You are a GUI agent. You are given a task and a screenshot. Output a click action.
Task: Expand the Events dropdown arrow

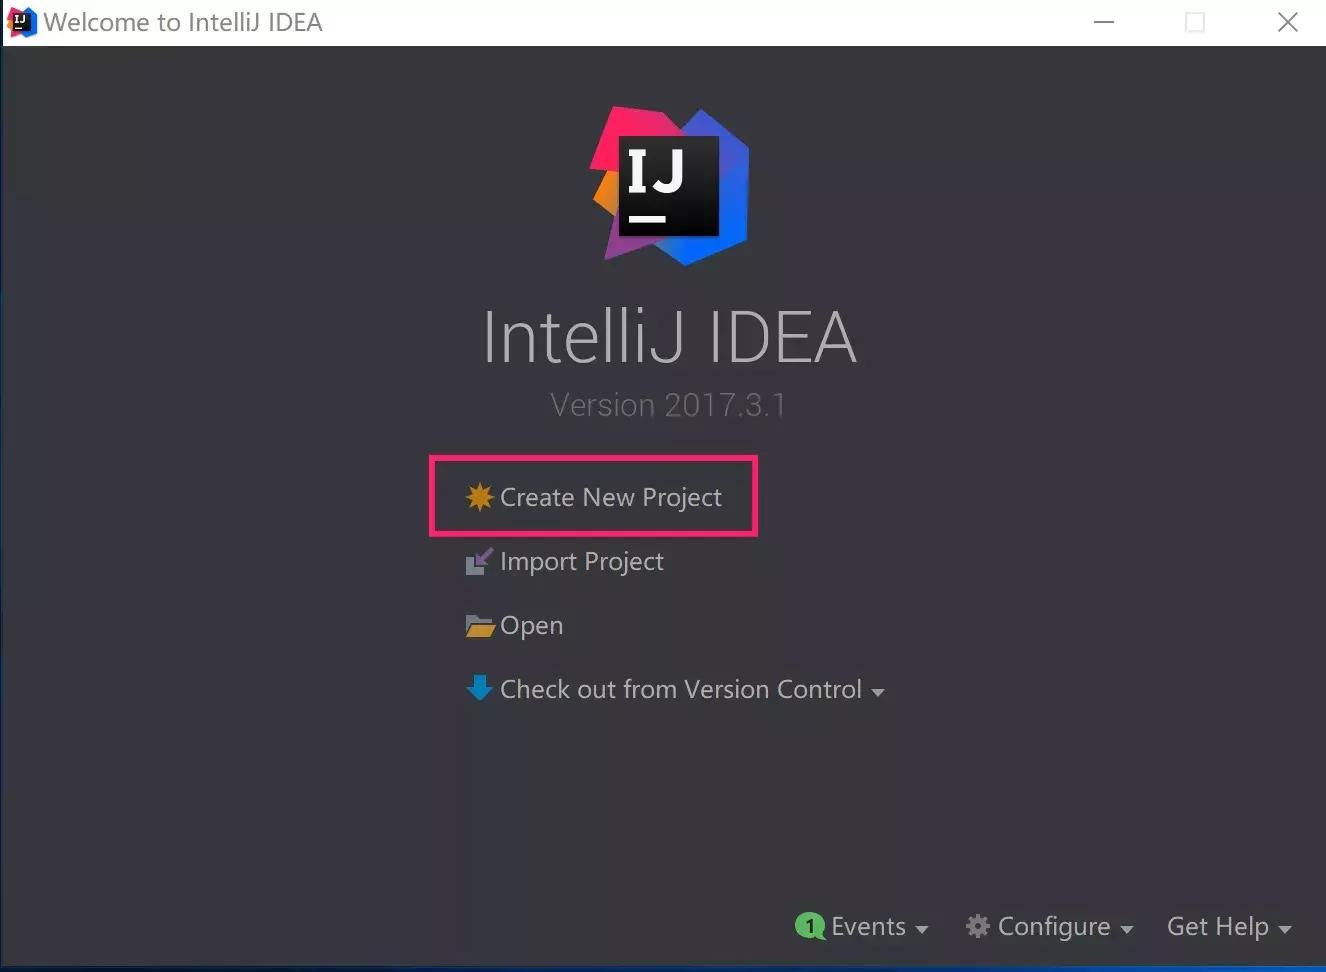coord(921,929)
